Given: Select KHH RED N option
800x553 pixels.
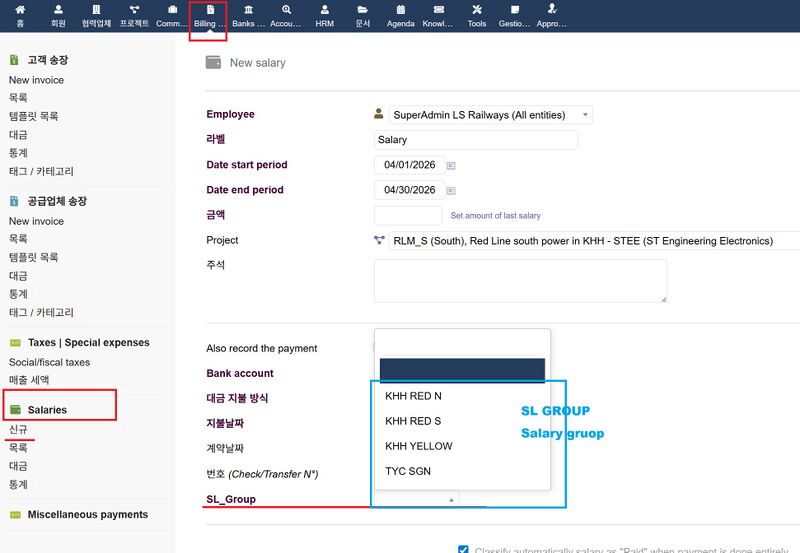Looking at the screenshot, I should (x=462, y=396).
